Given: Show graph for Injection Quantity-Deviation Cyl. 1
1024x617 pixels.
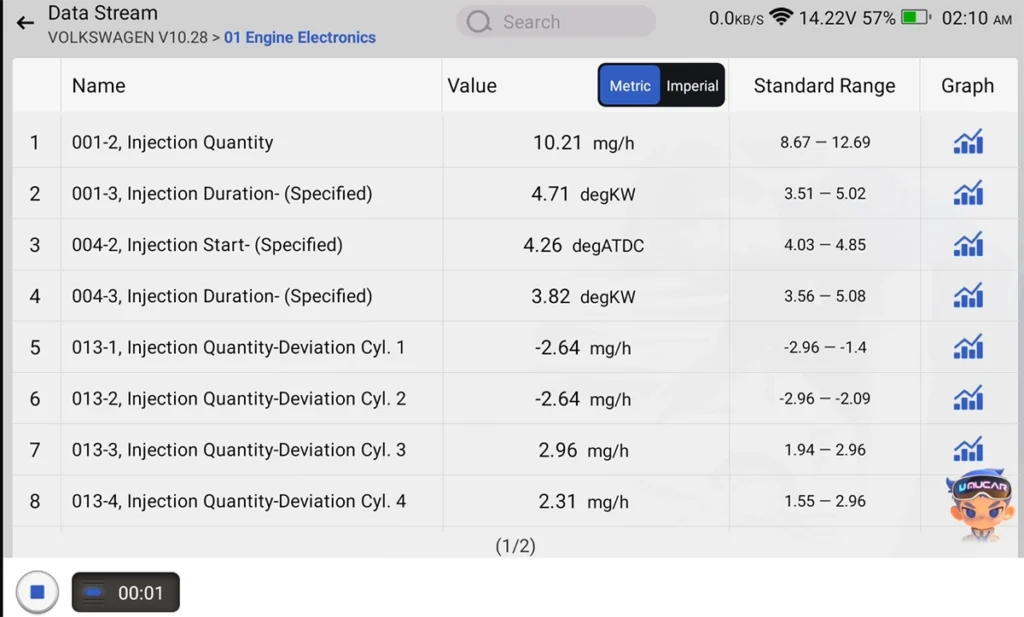Looking at the screenshot, I should (967, 346).
